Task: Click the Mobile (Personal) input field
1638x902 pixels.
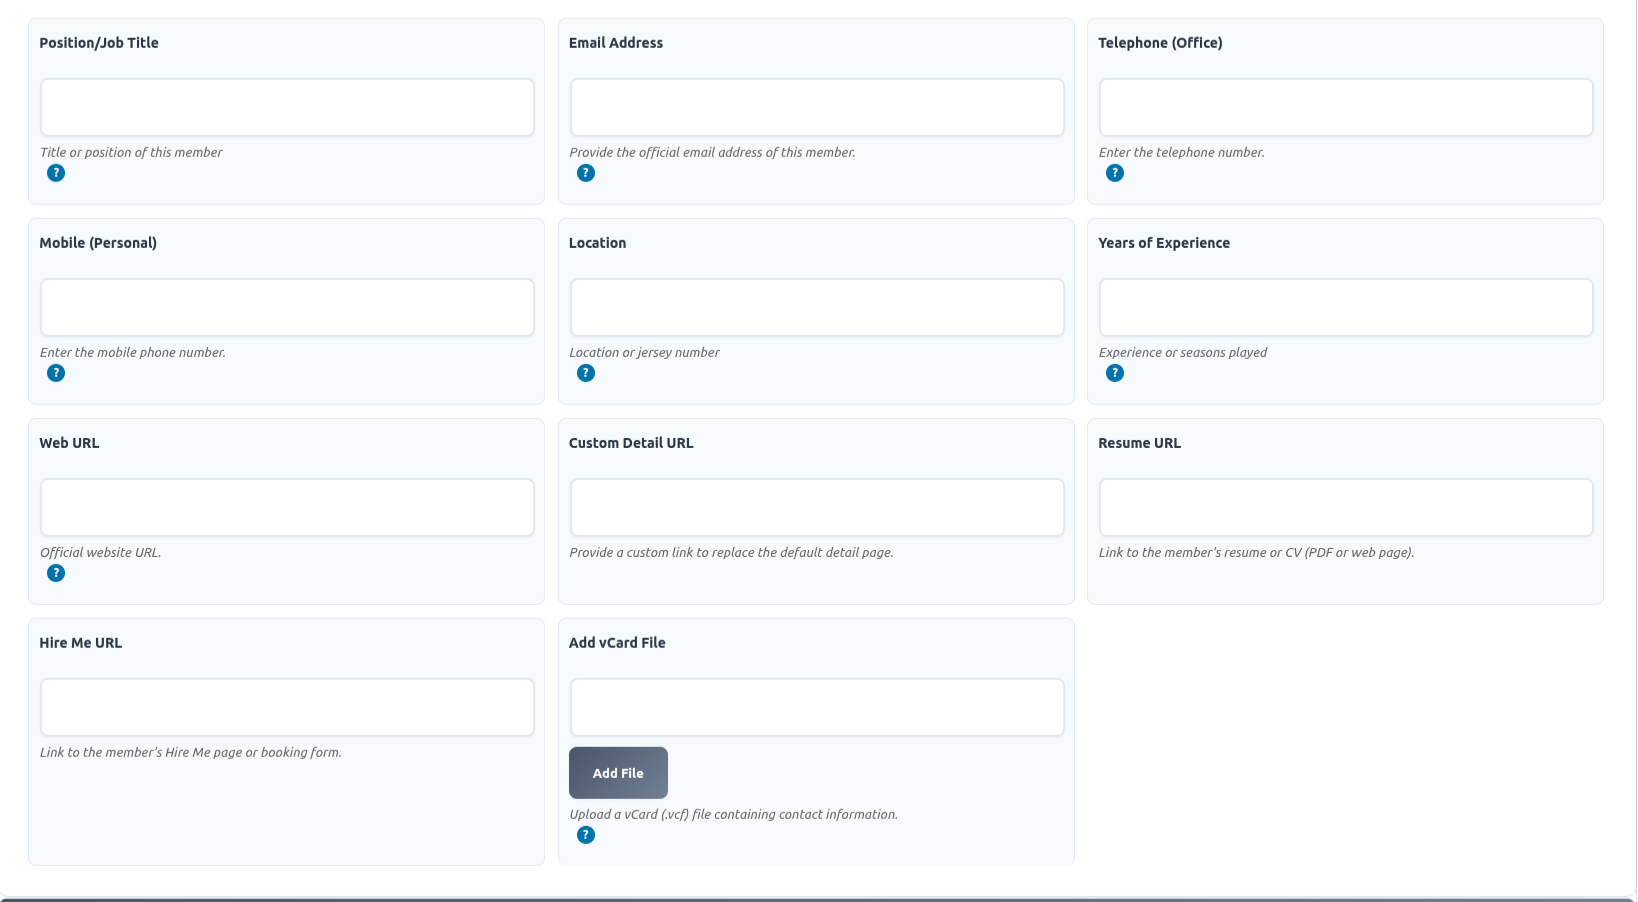Action: click(x=287, y=307)
